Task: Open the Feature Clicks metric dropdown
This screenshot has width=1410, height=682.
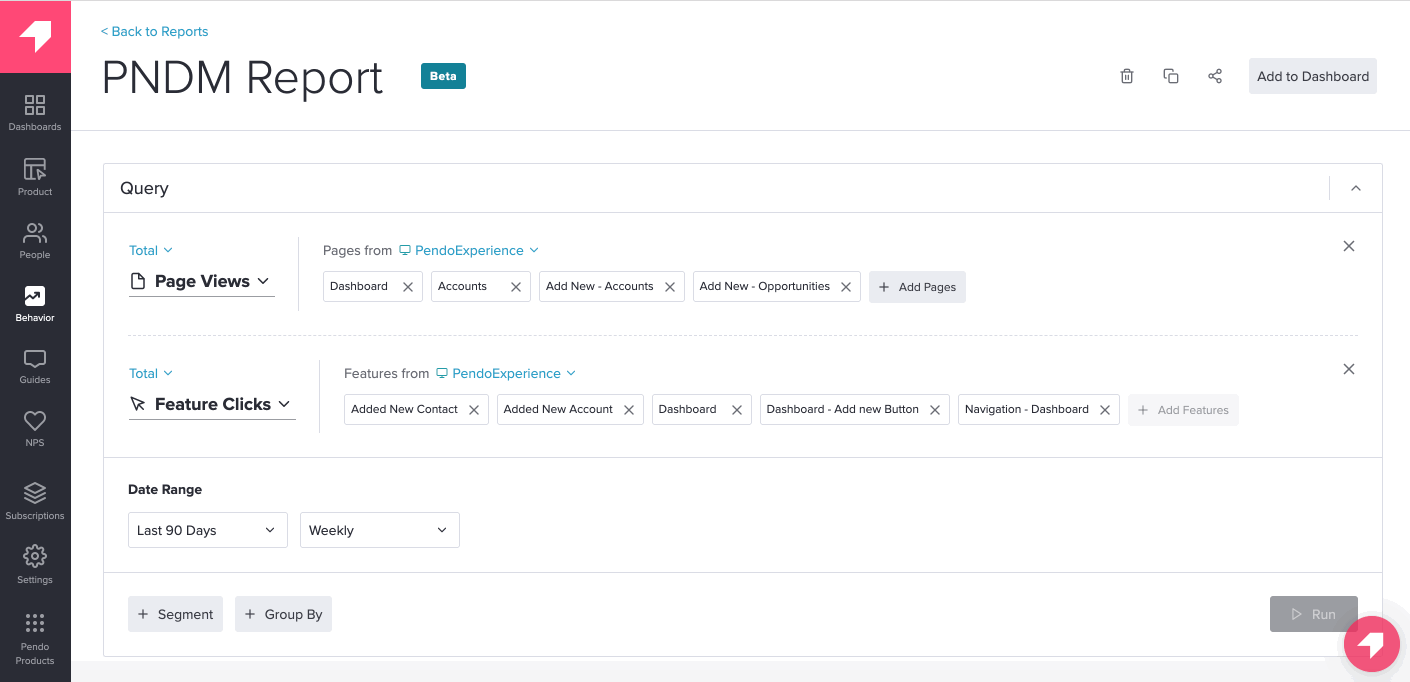Action: [x=211, y=404]
